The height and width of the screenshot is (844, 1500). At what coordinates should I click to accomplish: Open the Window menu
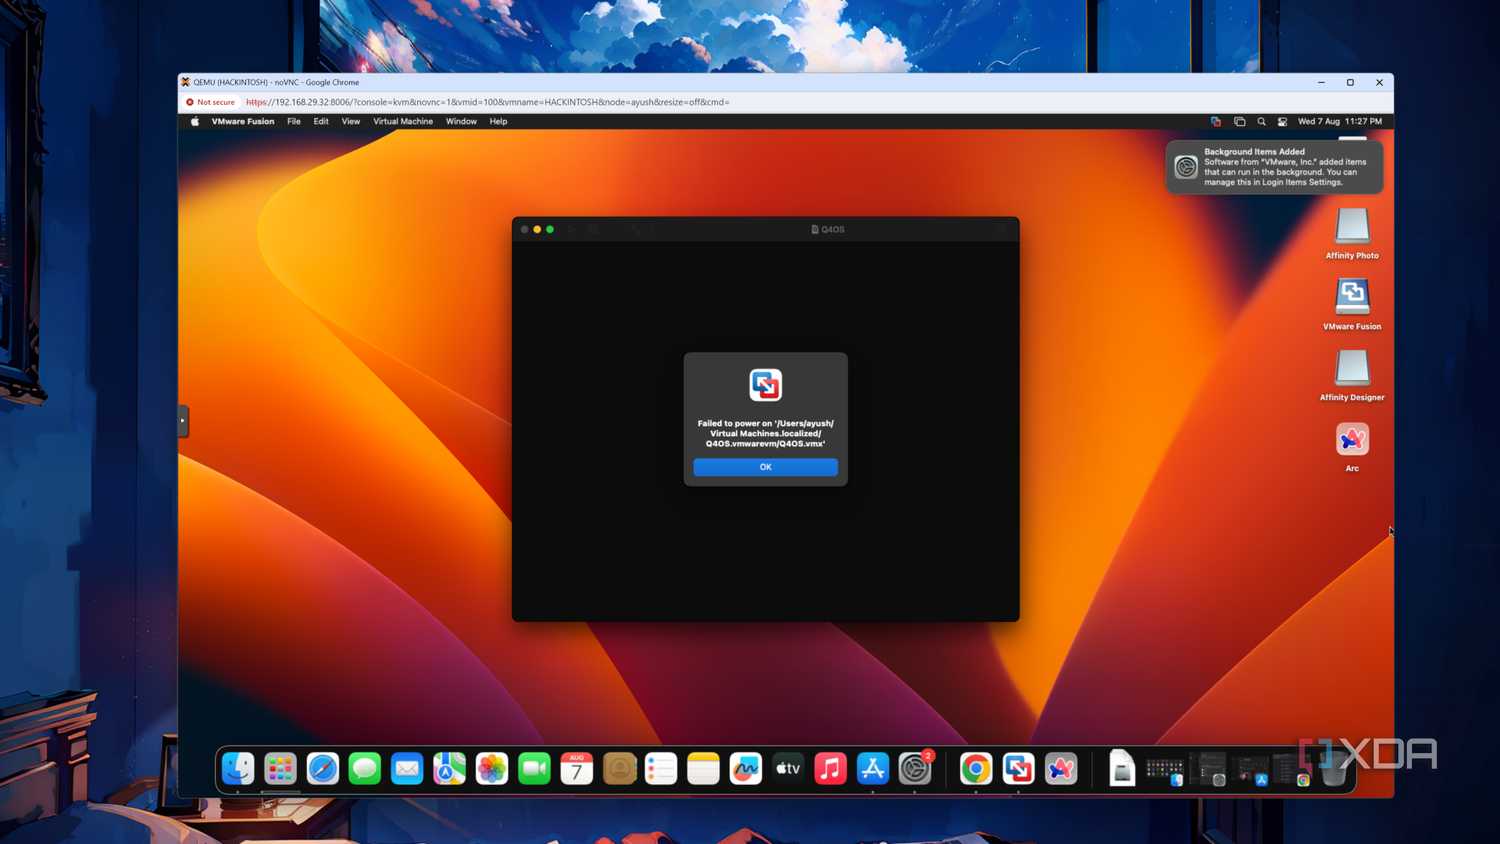tap(461, 122)
